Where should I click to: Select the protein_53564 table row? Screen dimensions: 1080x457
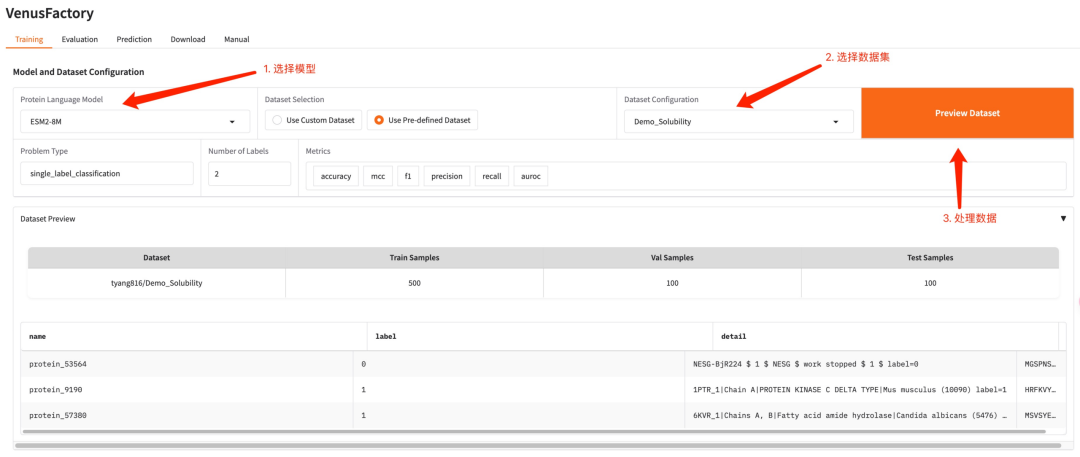pyautogui.click(x=190, y=364)
